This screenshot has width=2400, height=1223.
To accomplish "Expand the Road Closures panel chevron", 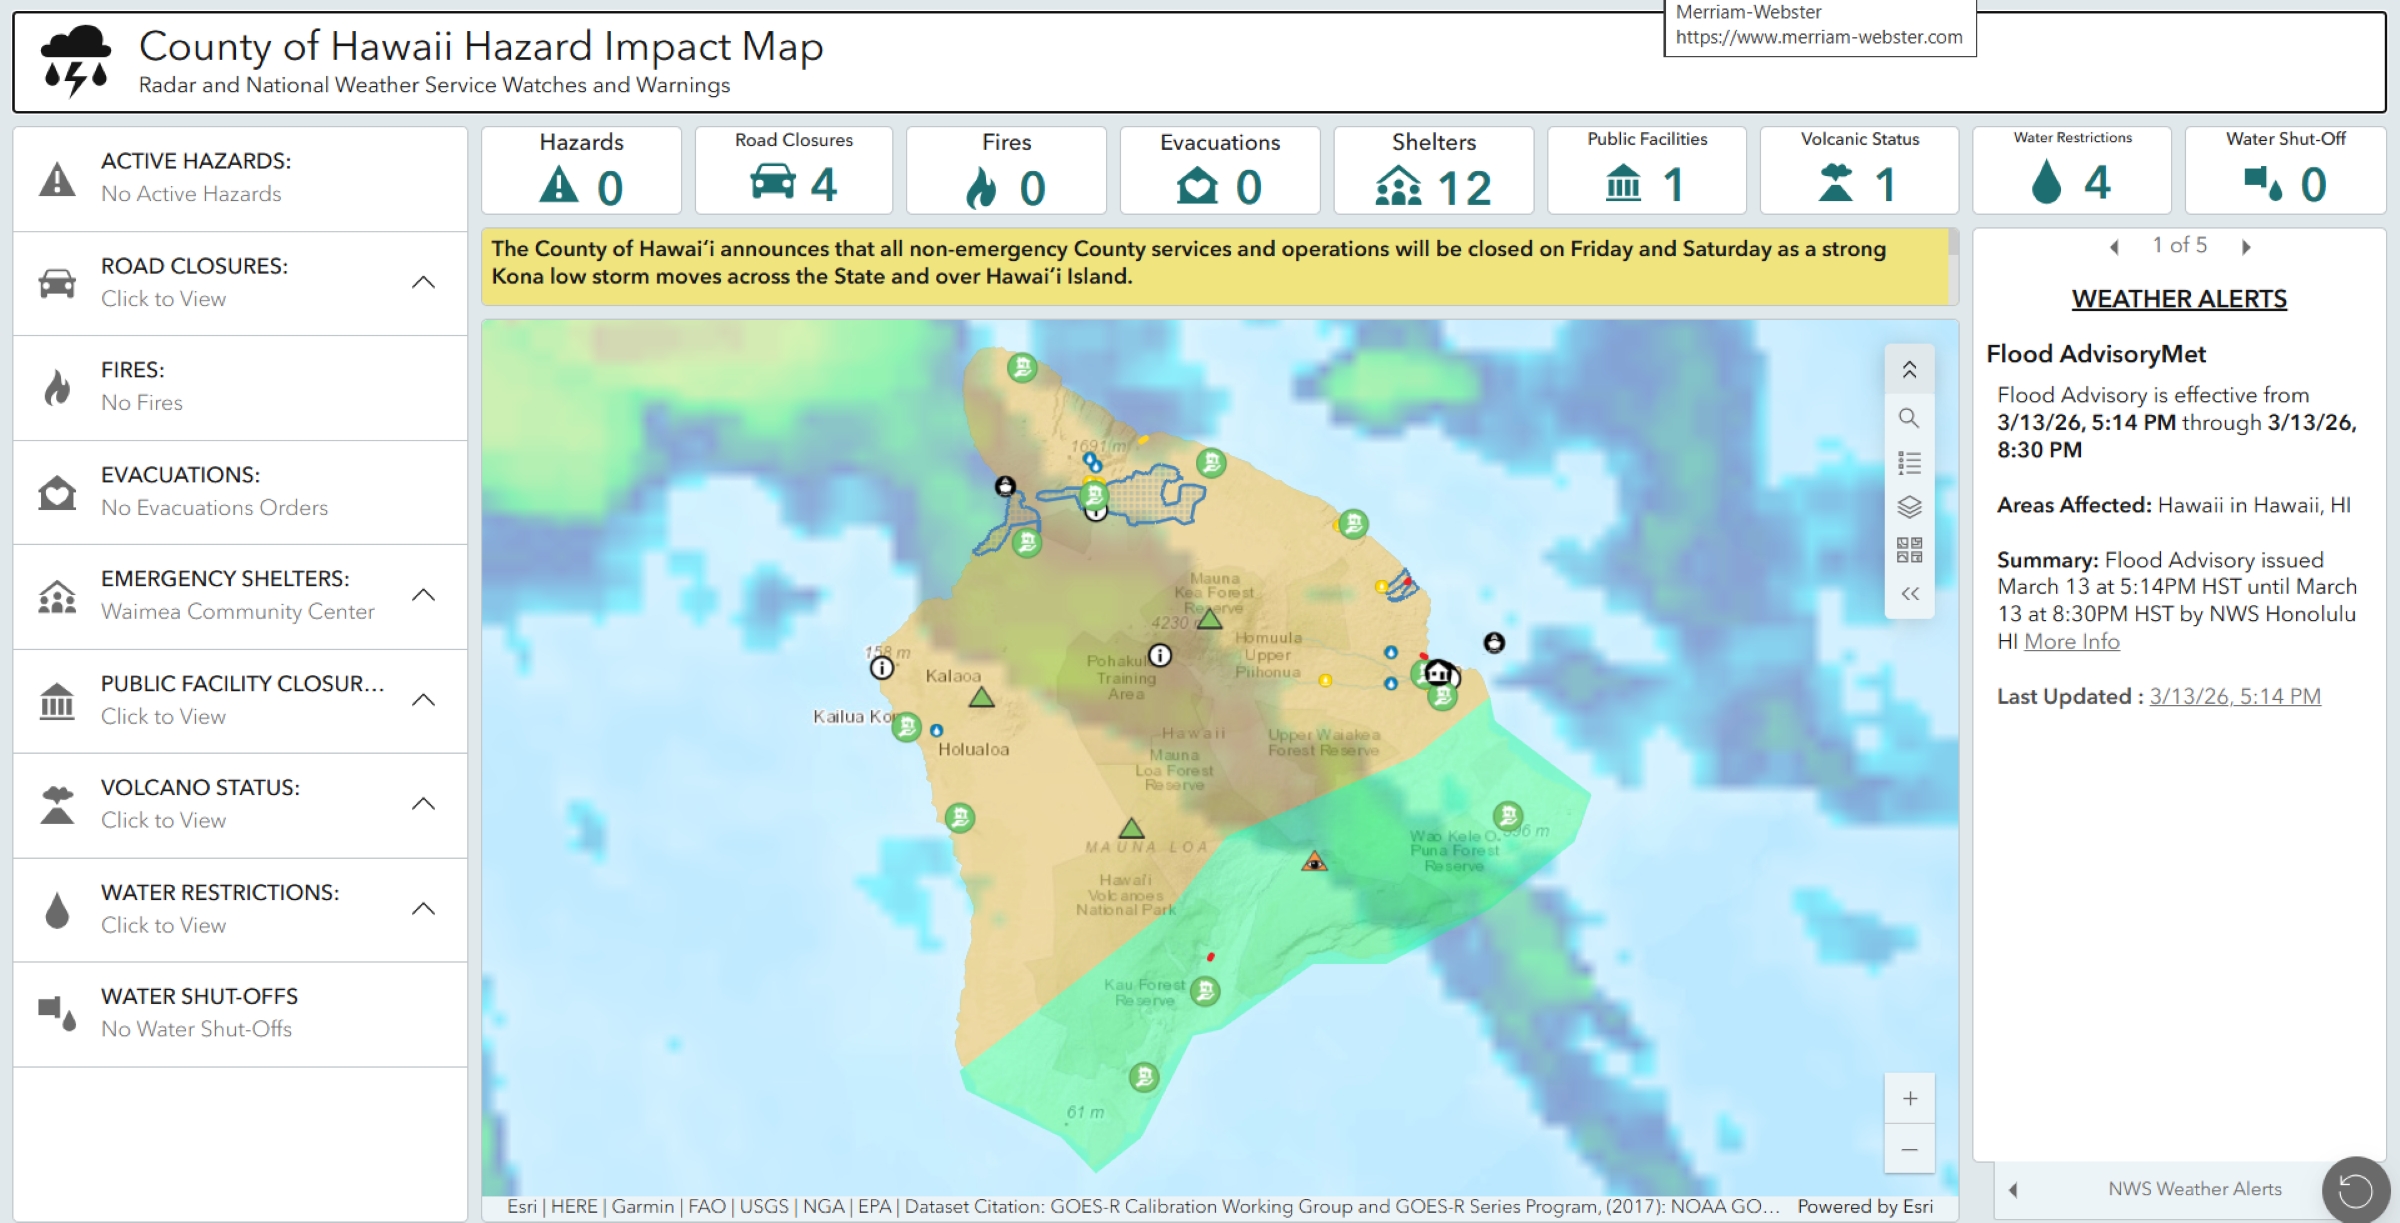I will pos(424,282).
